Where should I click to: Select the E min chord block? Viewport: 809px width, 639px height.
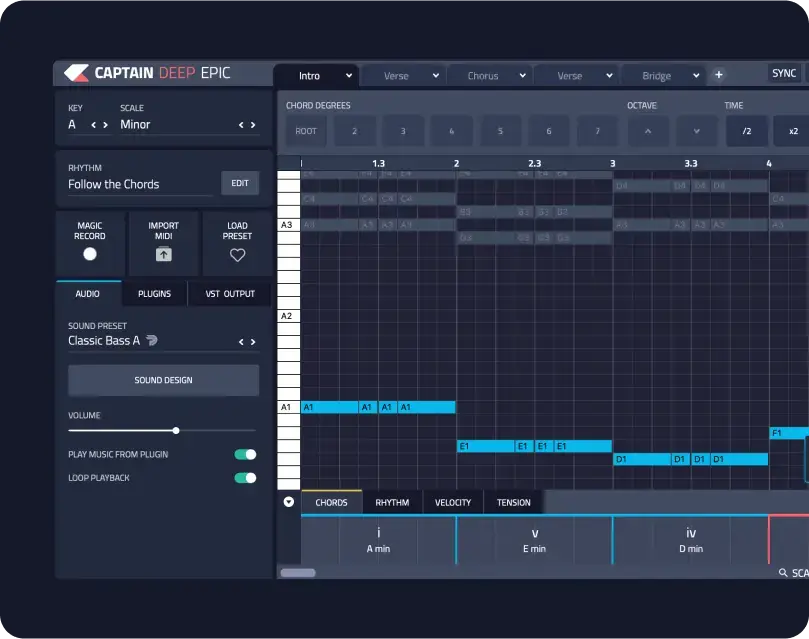(534, 540)
